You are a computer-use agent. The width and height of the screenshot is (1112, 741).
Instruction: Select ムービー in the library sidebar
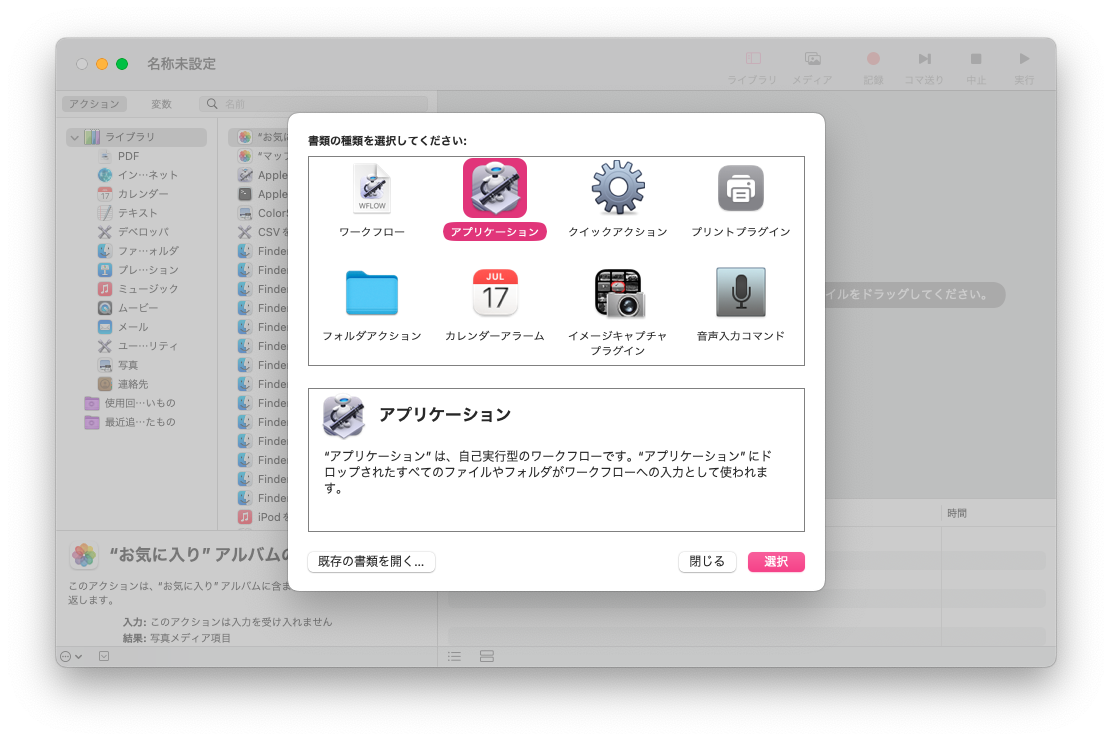pyautogui.click(x=136, y=308)
